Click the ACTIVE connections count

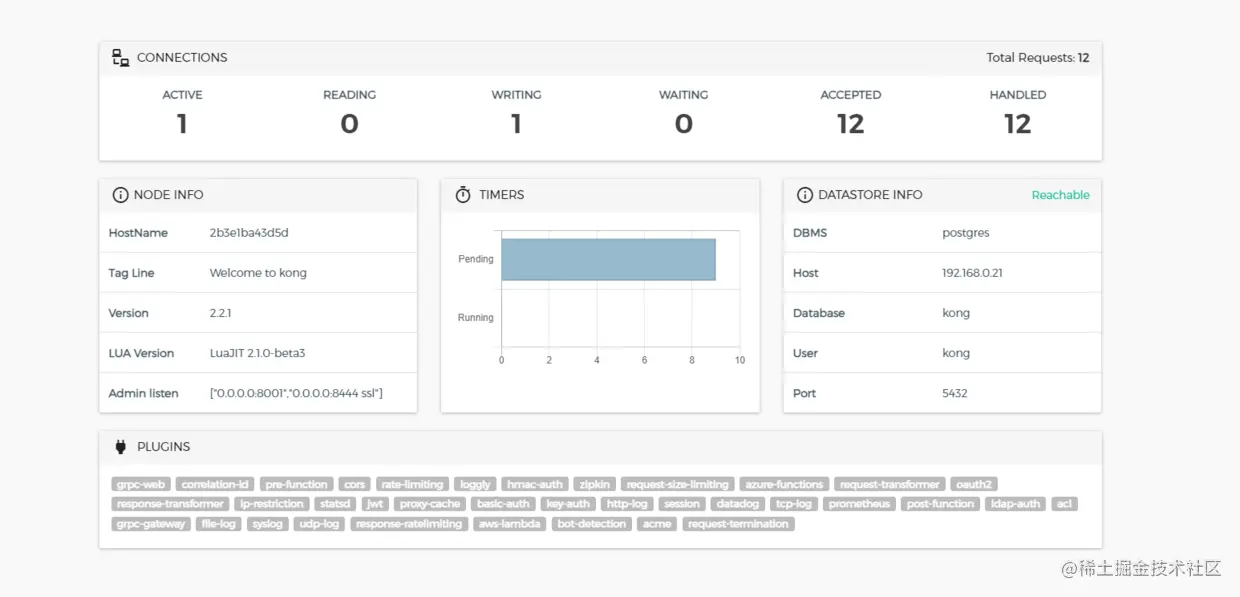(x=182, y=124)
